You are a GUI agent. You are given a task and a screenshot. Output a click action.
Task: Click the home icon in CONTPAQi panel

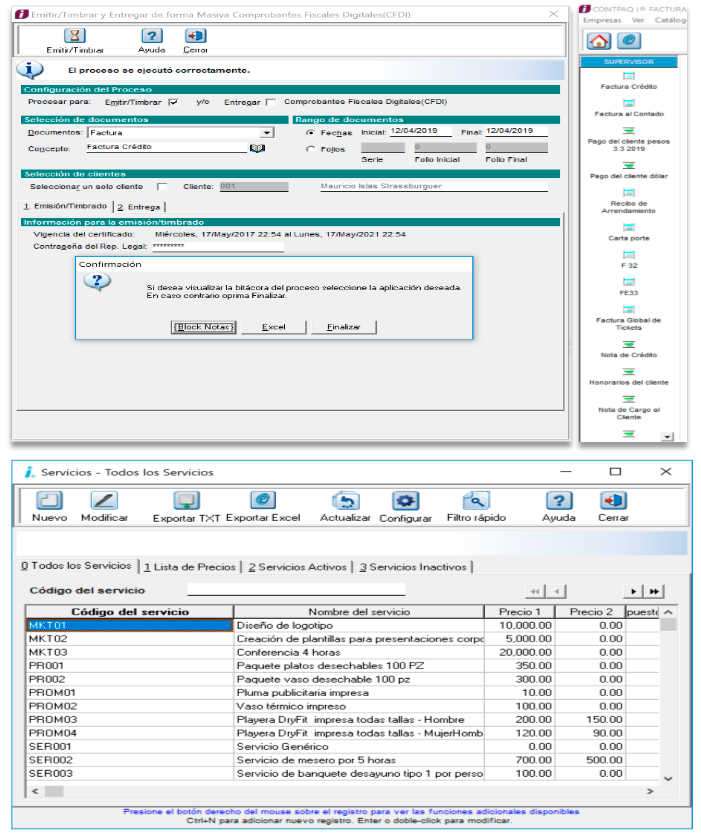(x=598, y=41)
